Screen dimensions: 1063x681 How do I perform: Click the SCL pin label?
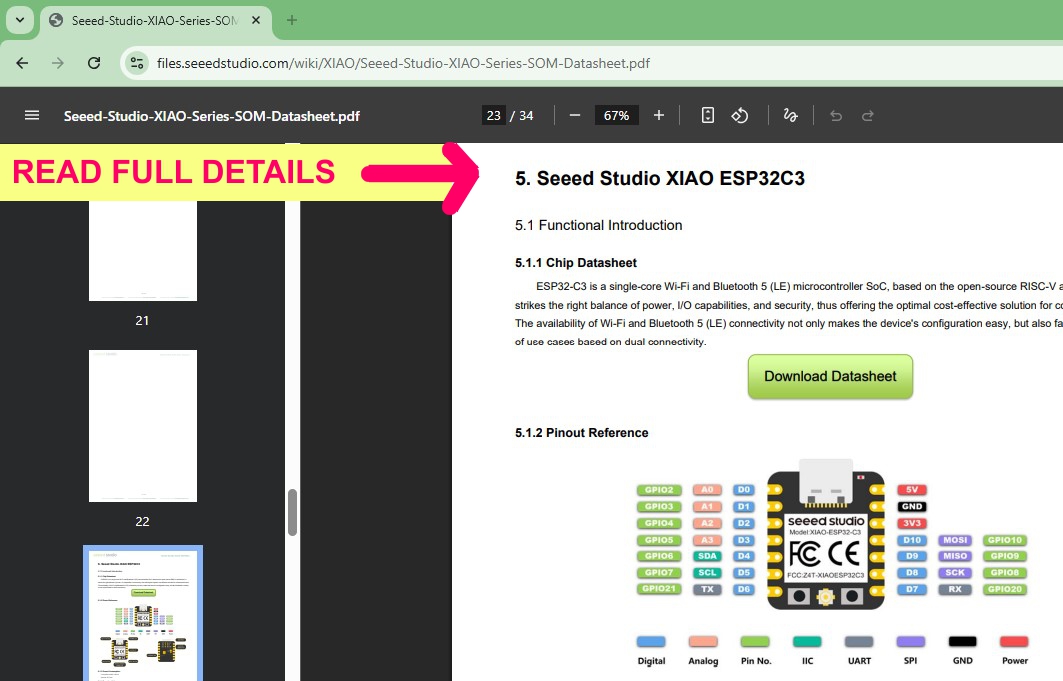707,573
